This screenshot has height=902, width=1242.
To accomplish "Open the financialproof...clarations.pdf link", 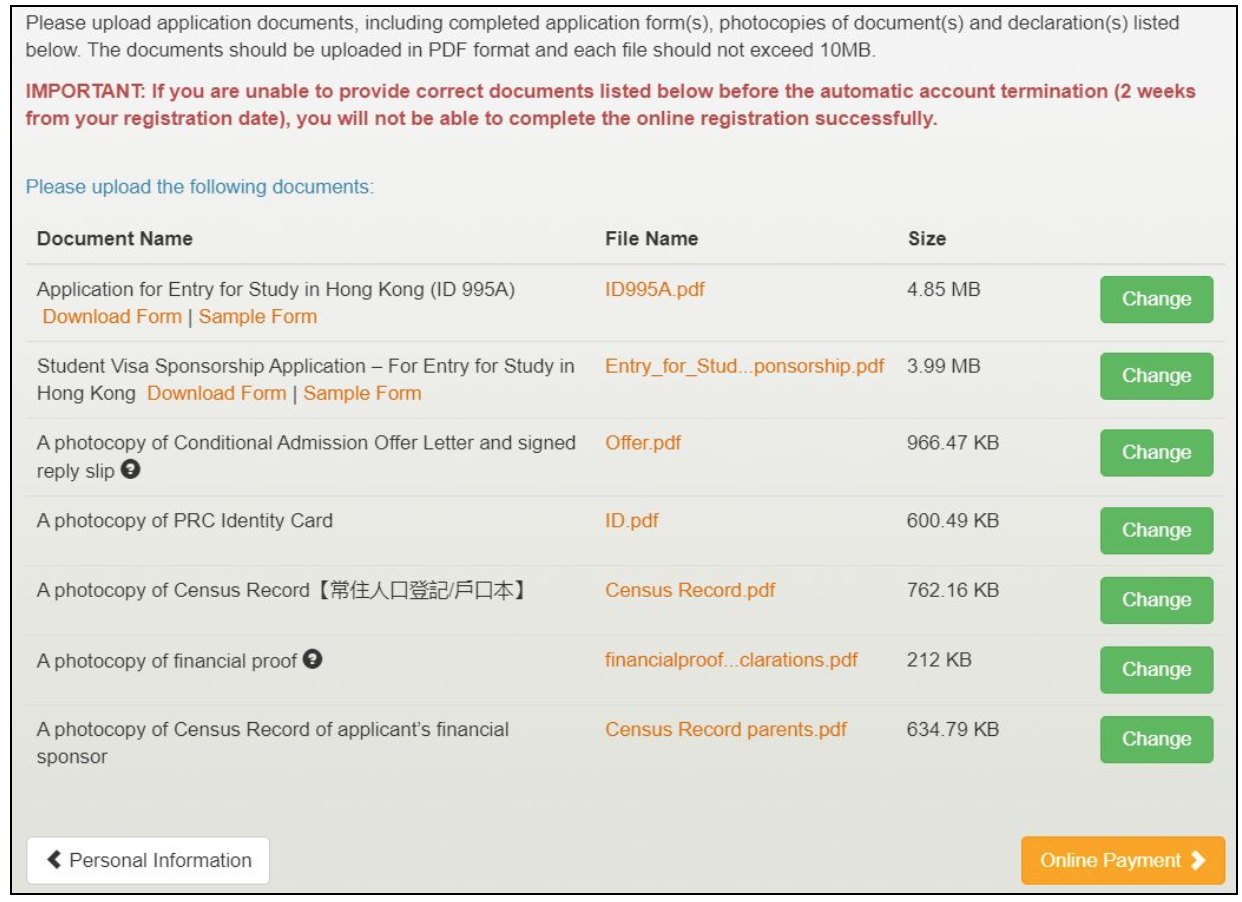I will (x=731, y=660).
